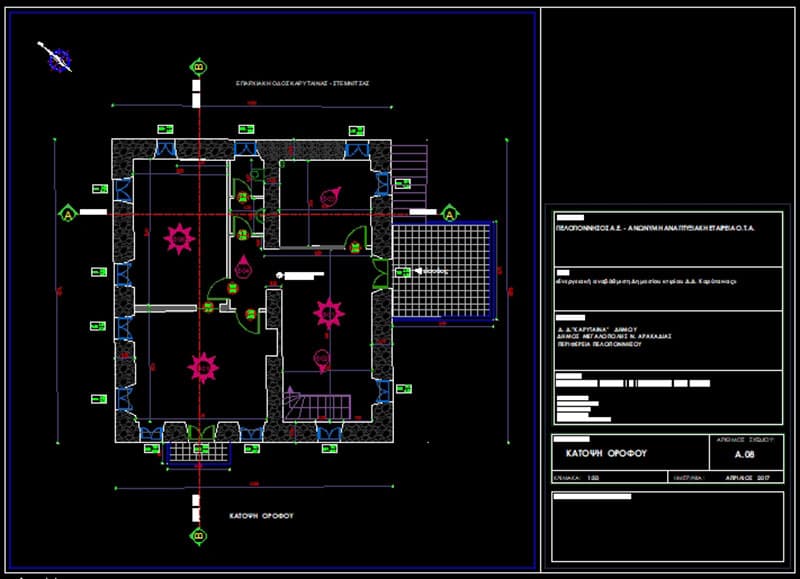Click the ΚΑΤΟΨΗ ΟΡΟΦΟΥ label below the plan
This screenshot has width=800, height=579.
(261, 516)
